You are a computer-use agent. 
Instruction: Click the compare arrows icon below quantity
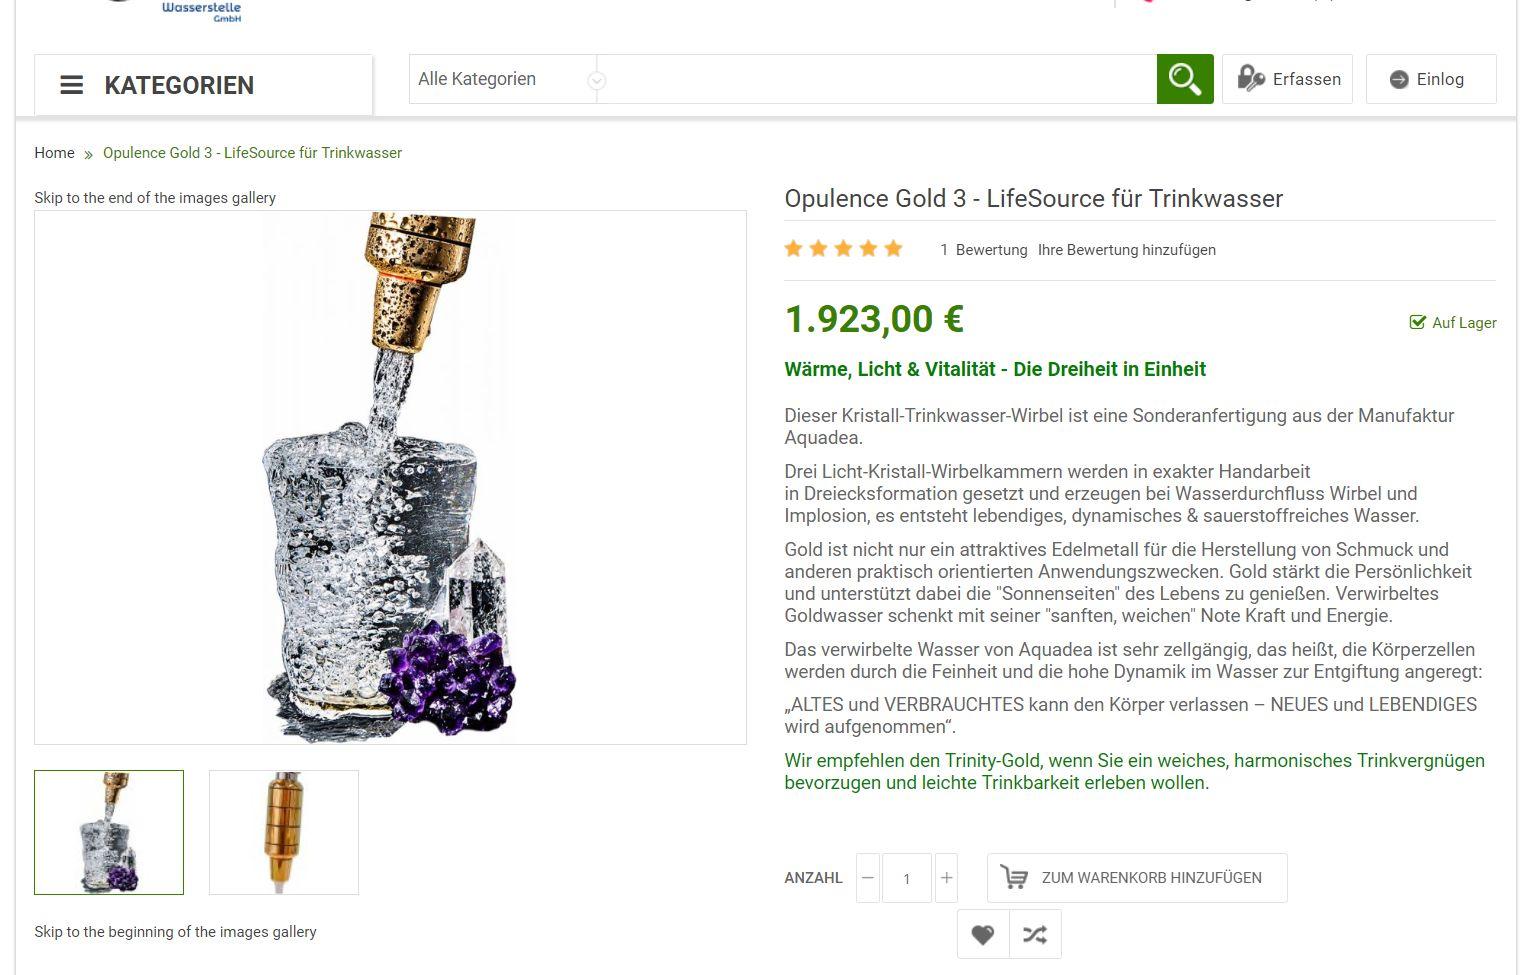(1035, 933)
